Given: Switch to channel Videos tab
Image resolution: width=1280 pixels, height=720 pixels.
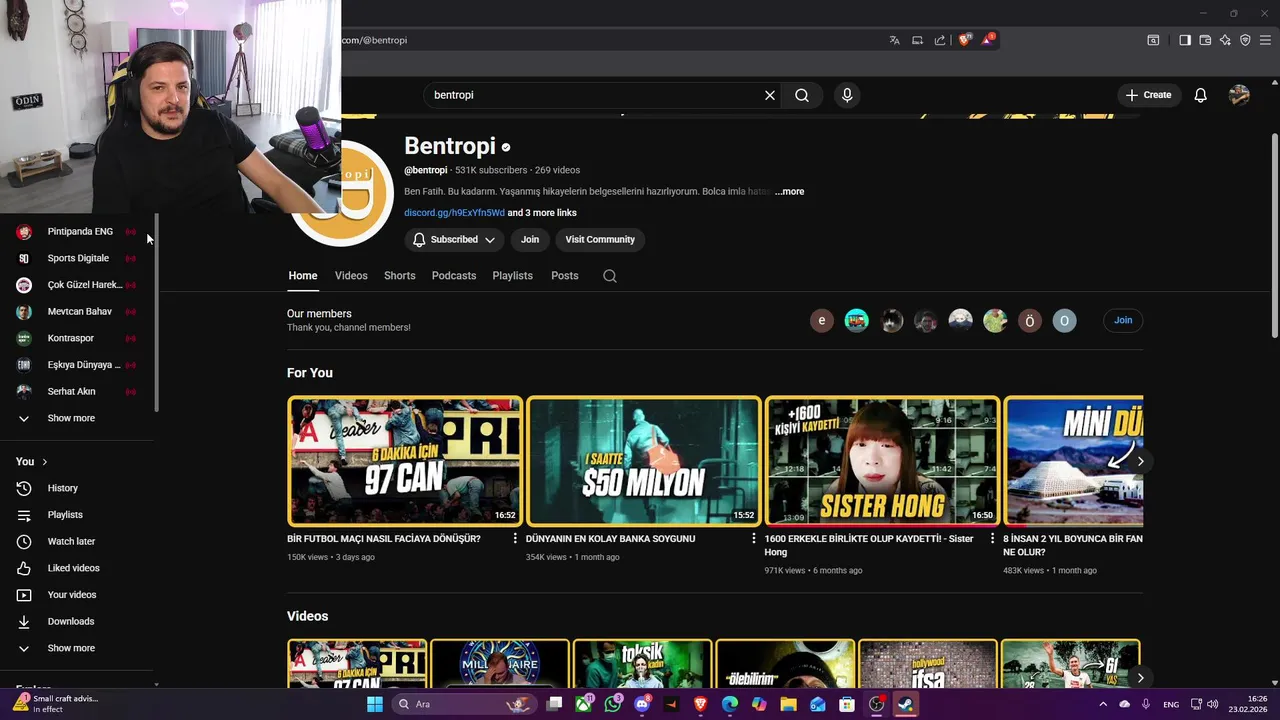Looking at the screenshot, I should click(x=351, y=276).
